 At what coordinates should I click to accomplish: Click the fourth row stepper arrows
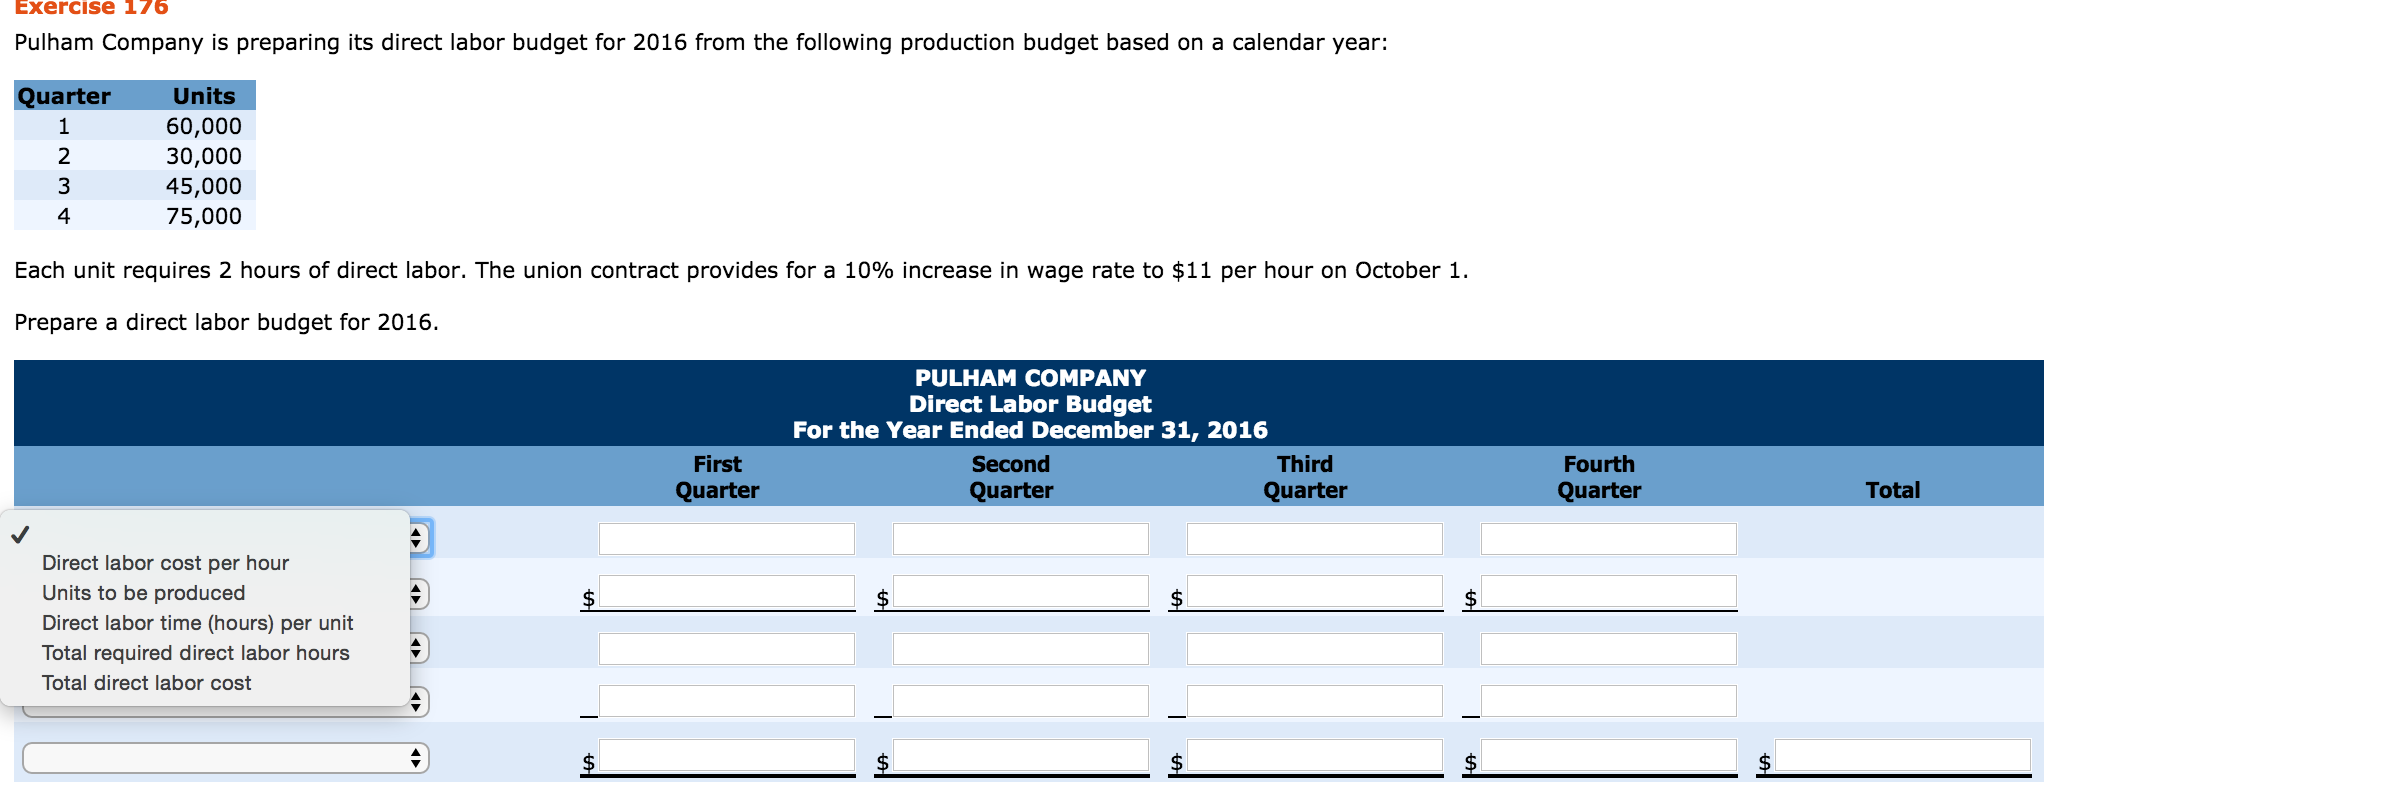(x=415, y=701)
